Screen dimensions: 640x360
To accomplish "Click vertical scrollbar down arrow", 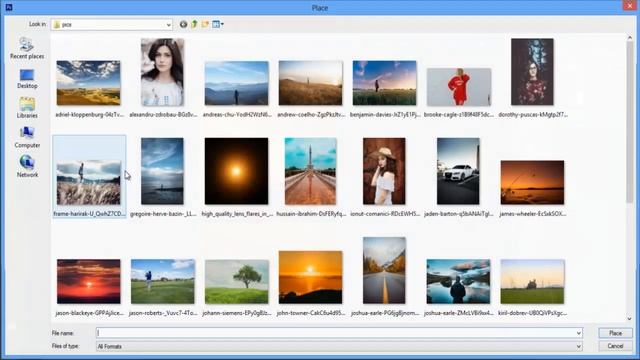I will (630, 319).
